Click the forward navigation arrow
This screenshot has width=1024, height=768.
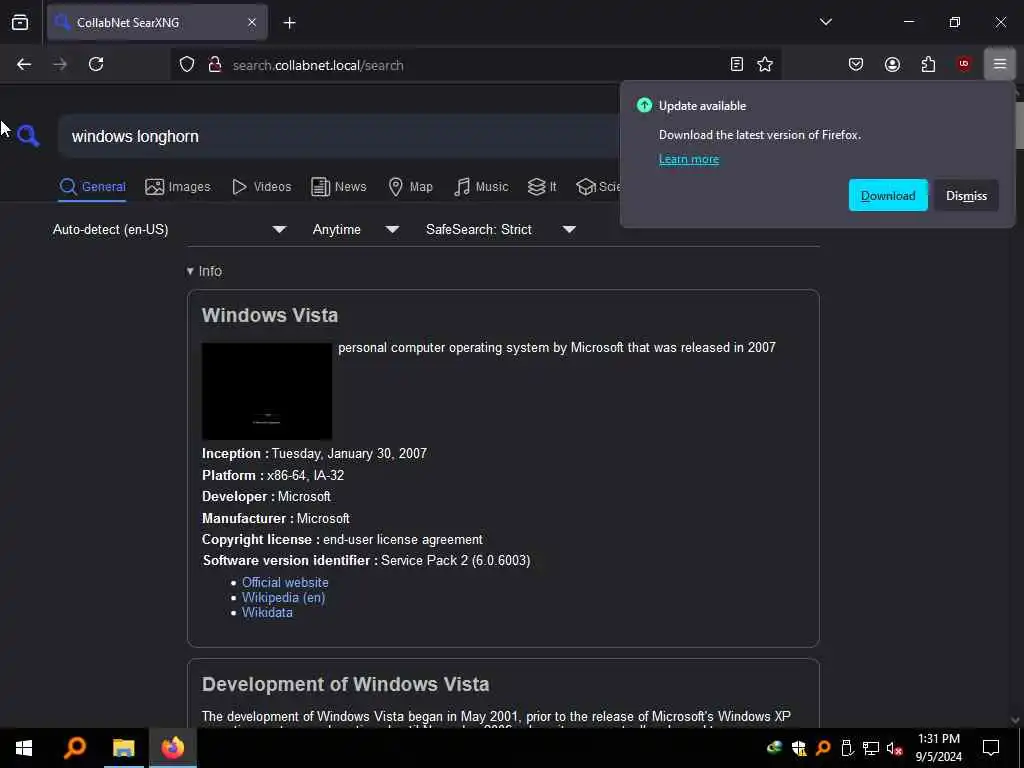coord(59,64)
